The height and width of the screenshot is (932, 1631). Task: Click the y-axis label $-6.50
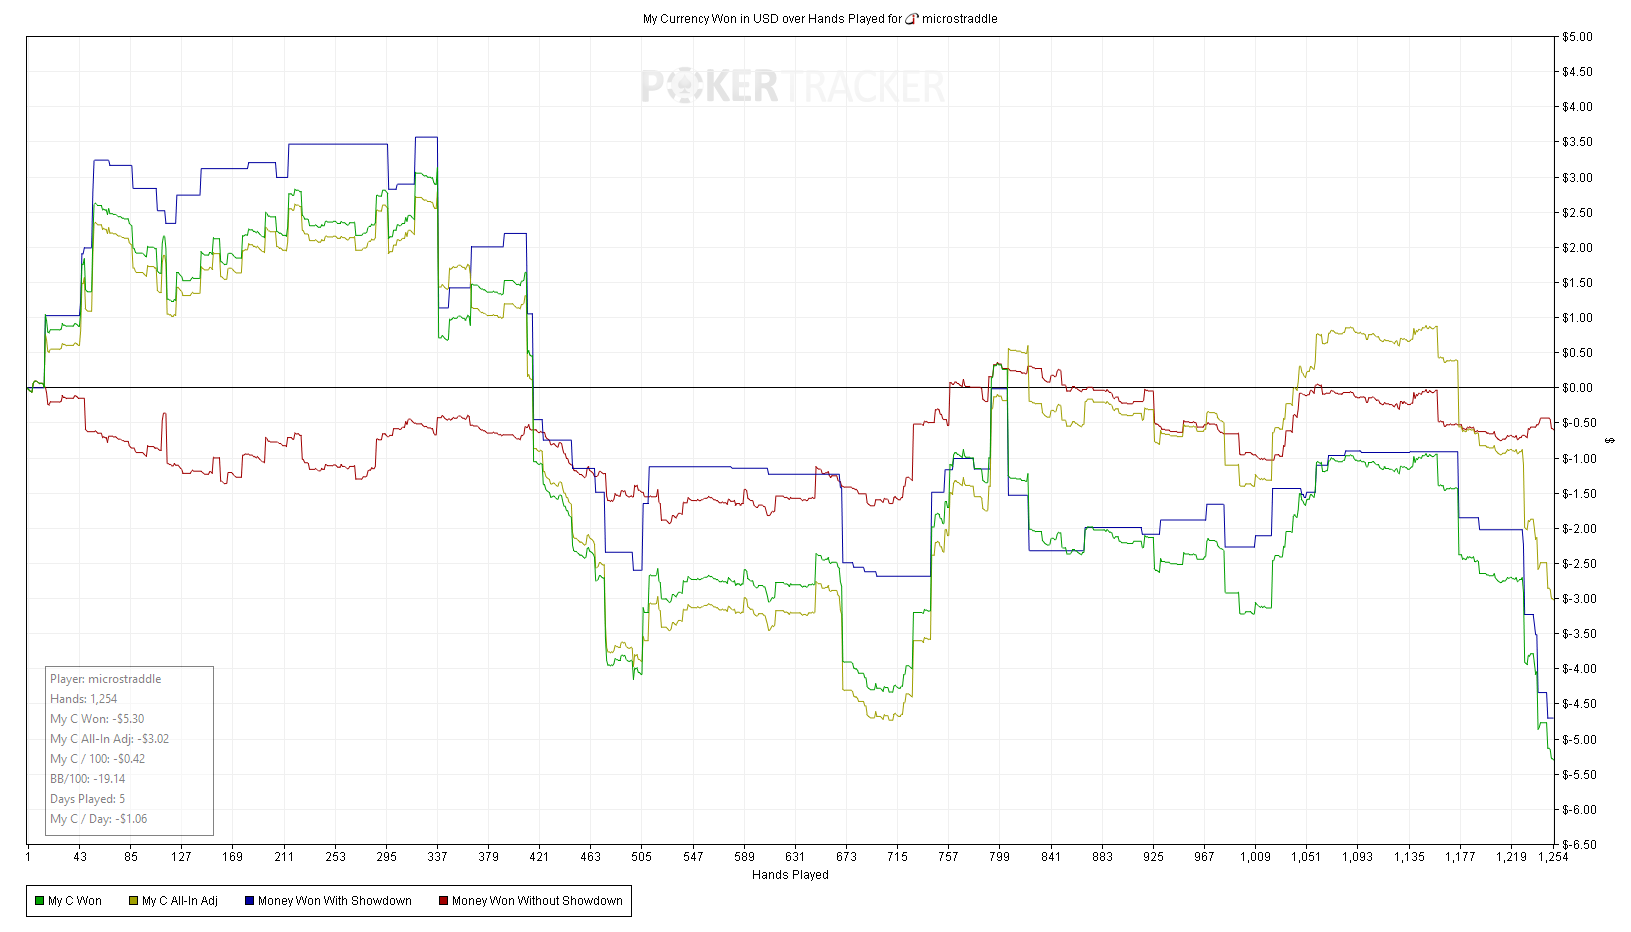click(1580, 845)
